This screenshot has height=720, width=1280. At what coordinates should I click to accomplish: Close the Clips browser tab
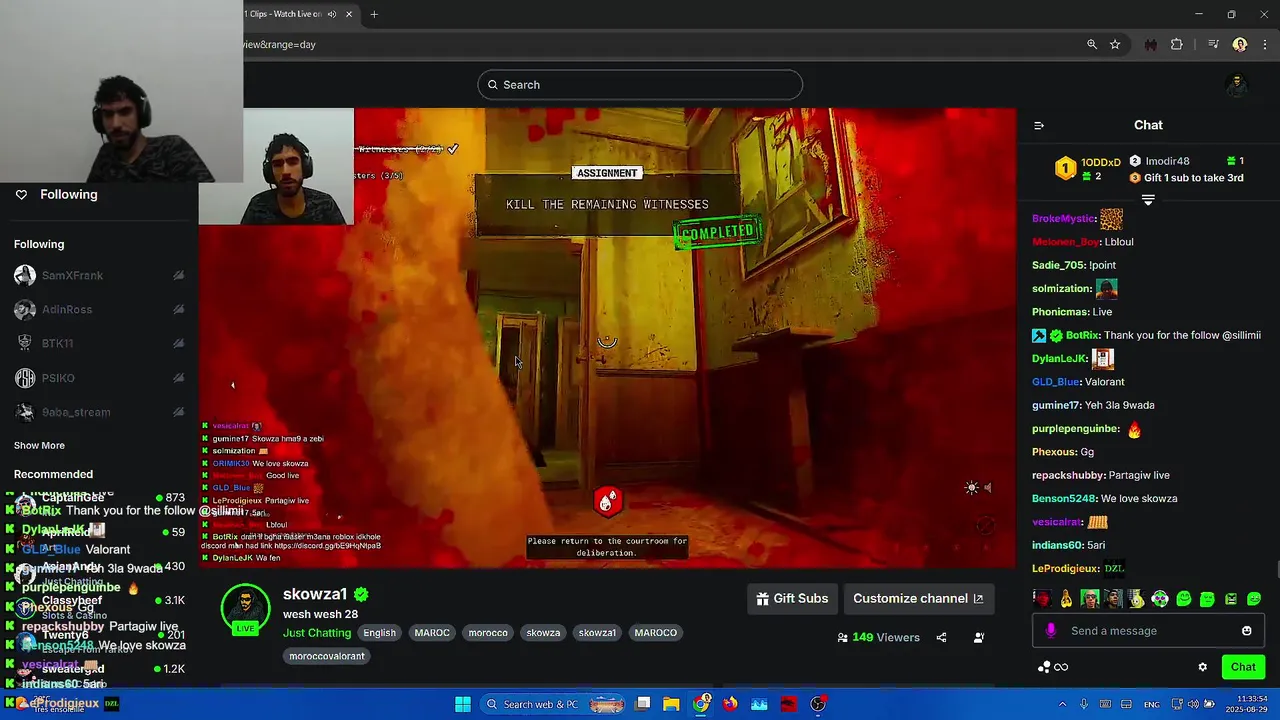(349, 14)
